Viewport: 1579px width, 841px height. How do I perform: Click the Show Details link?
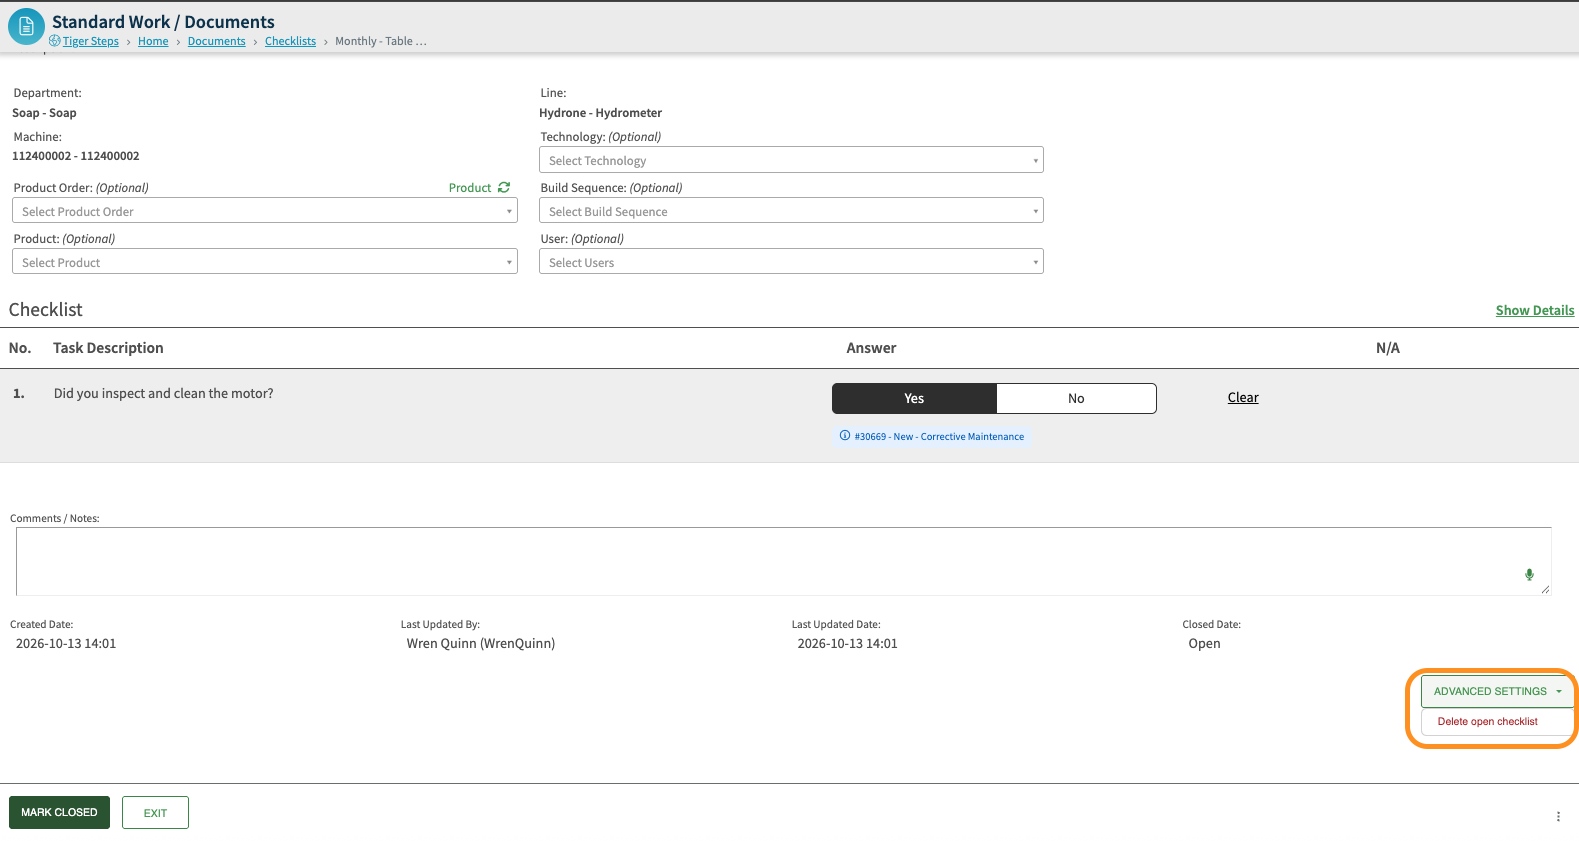pyautogui.click(x=1535, y=310)
